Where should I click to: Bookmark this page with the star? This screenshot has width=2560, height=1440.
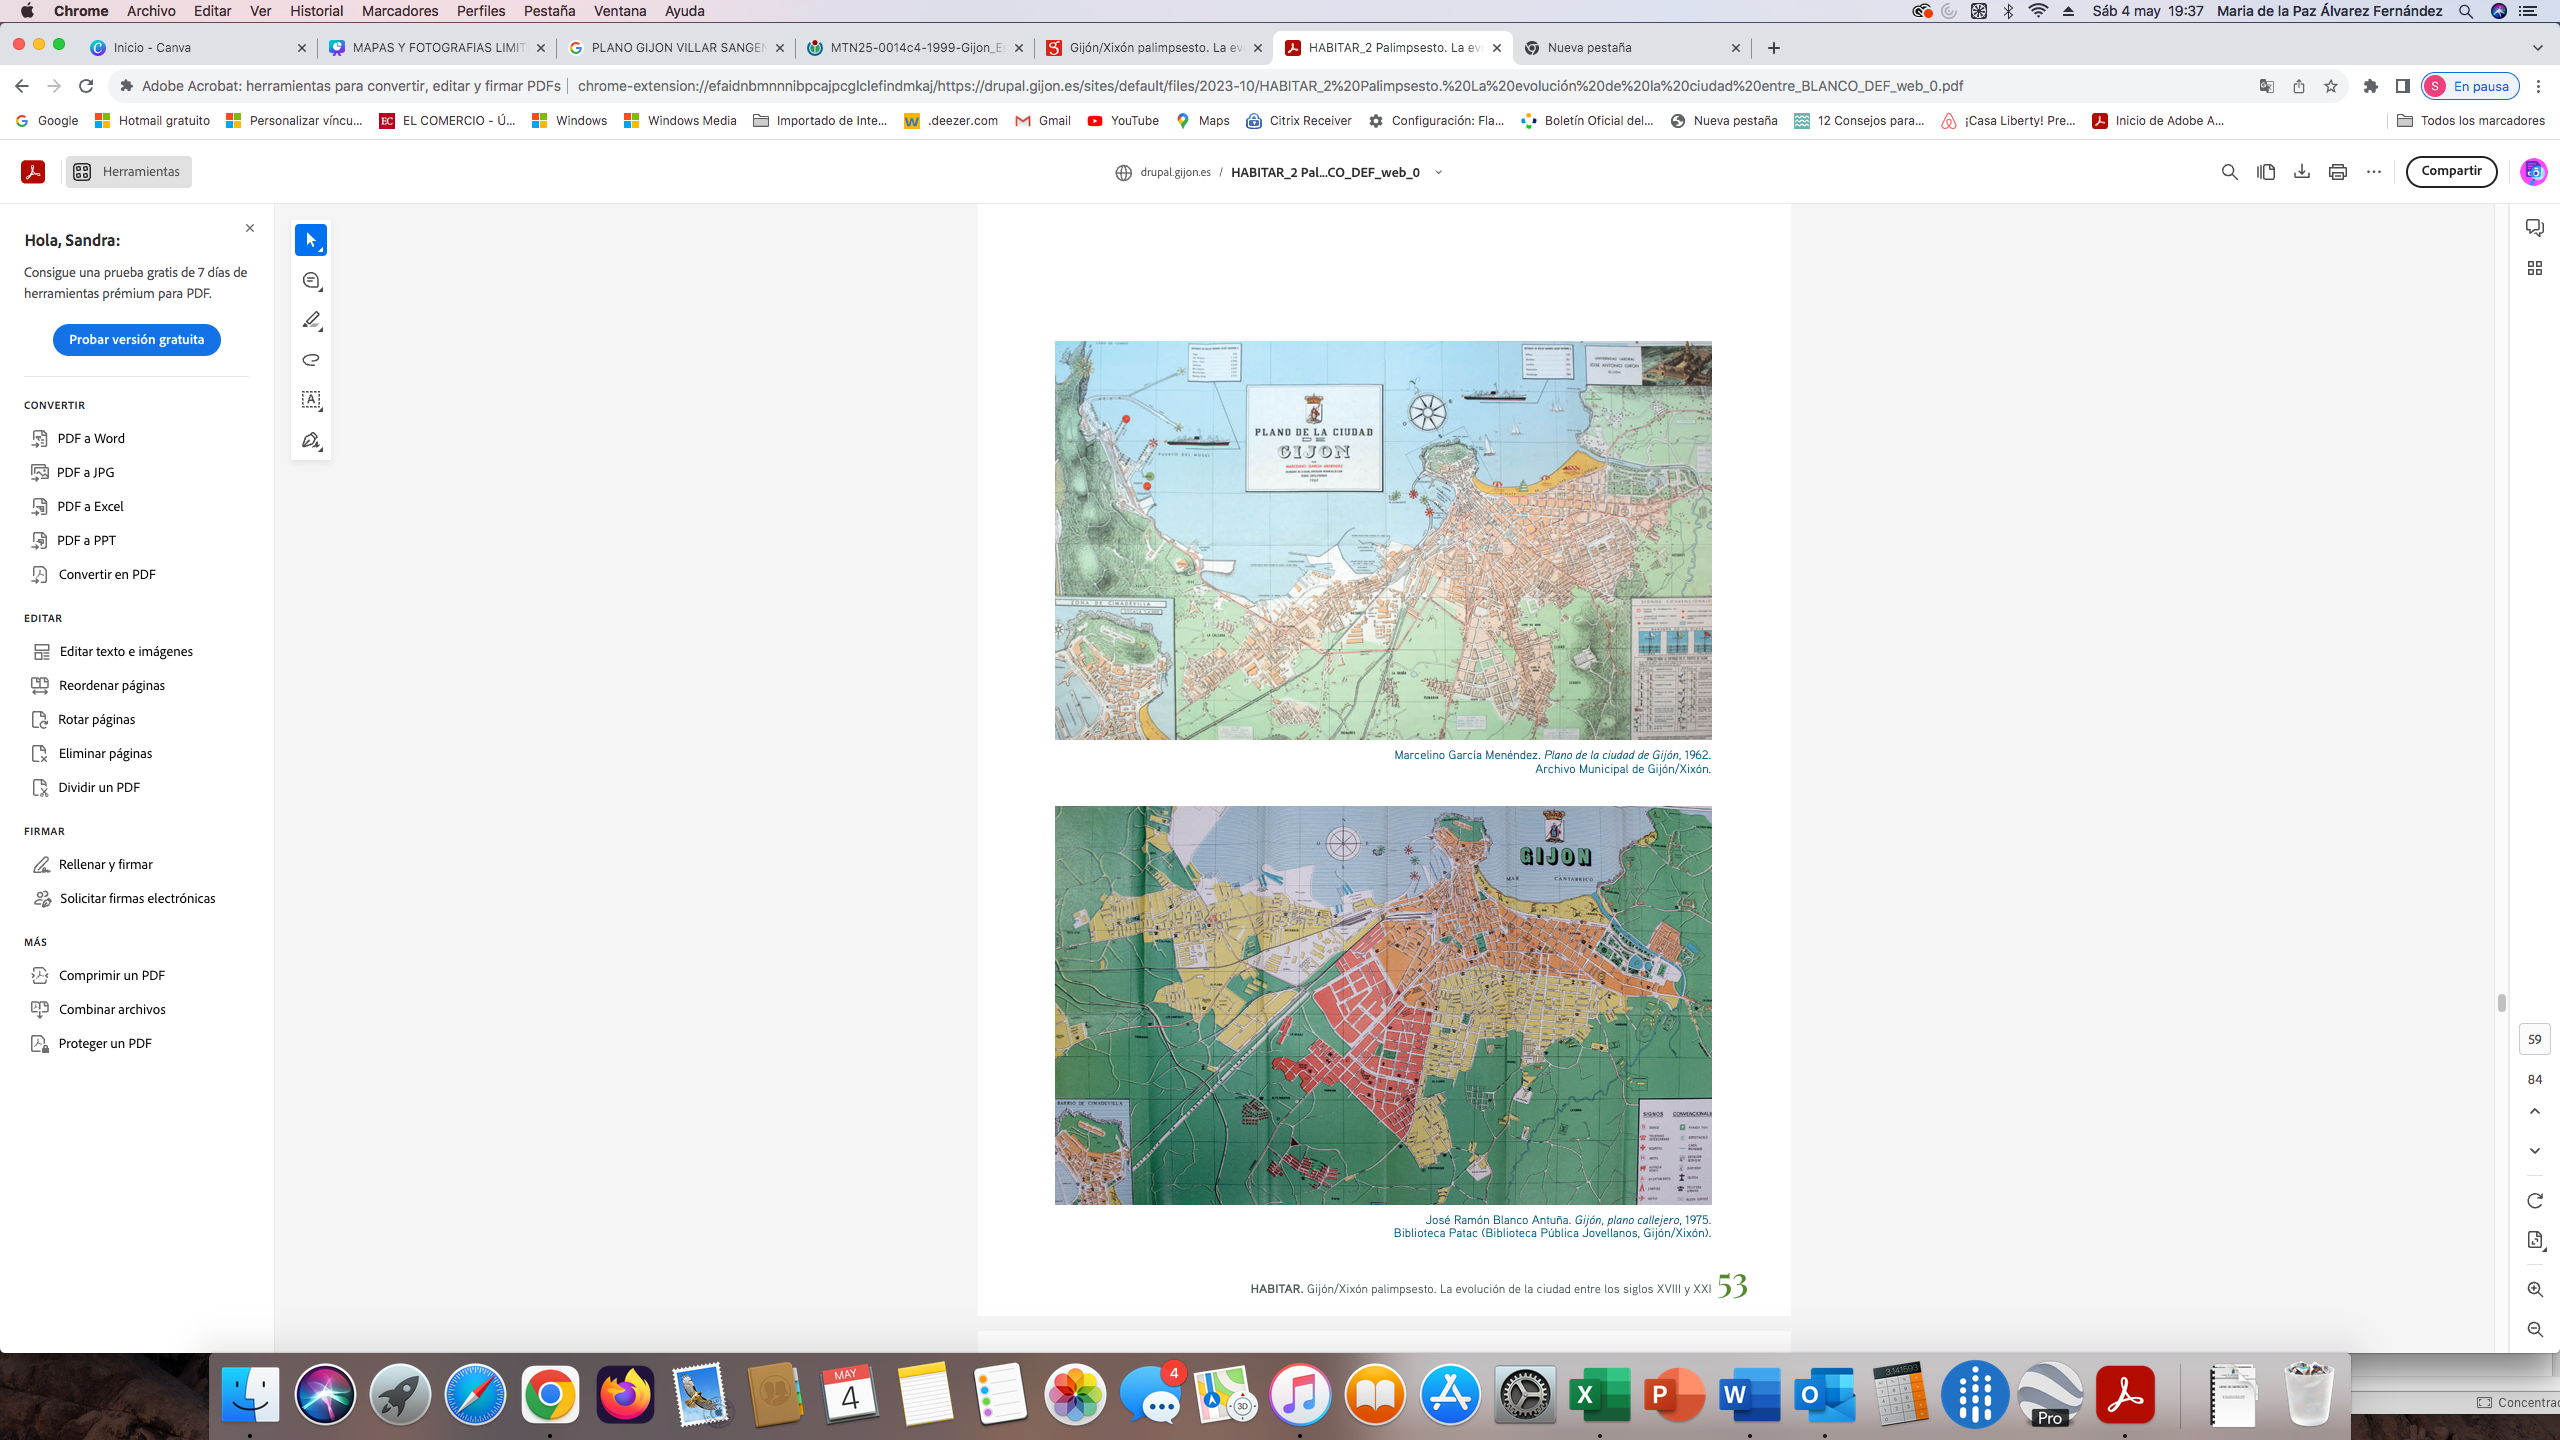pos(2331,86)
